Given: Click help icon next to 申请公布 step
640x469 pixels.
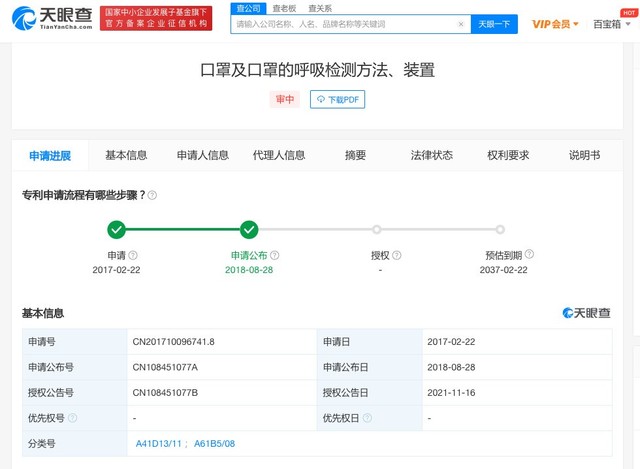Looking at the screenshot, I should coord(275,255).
